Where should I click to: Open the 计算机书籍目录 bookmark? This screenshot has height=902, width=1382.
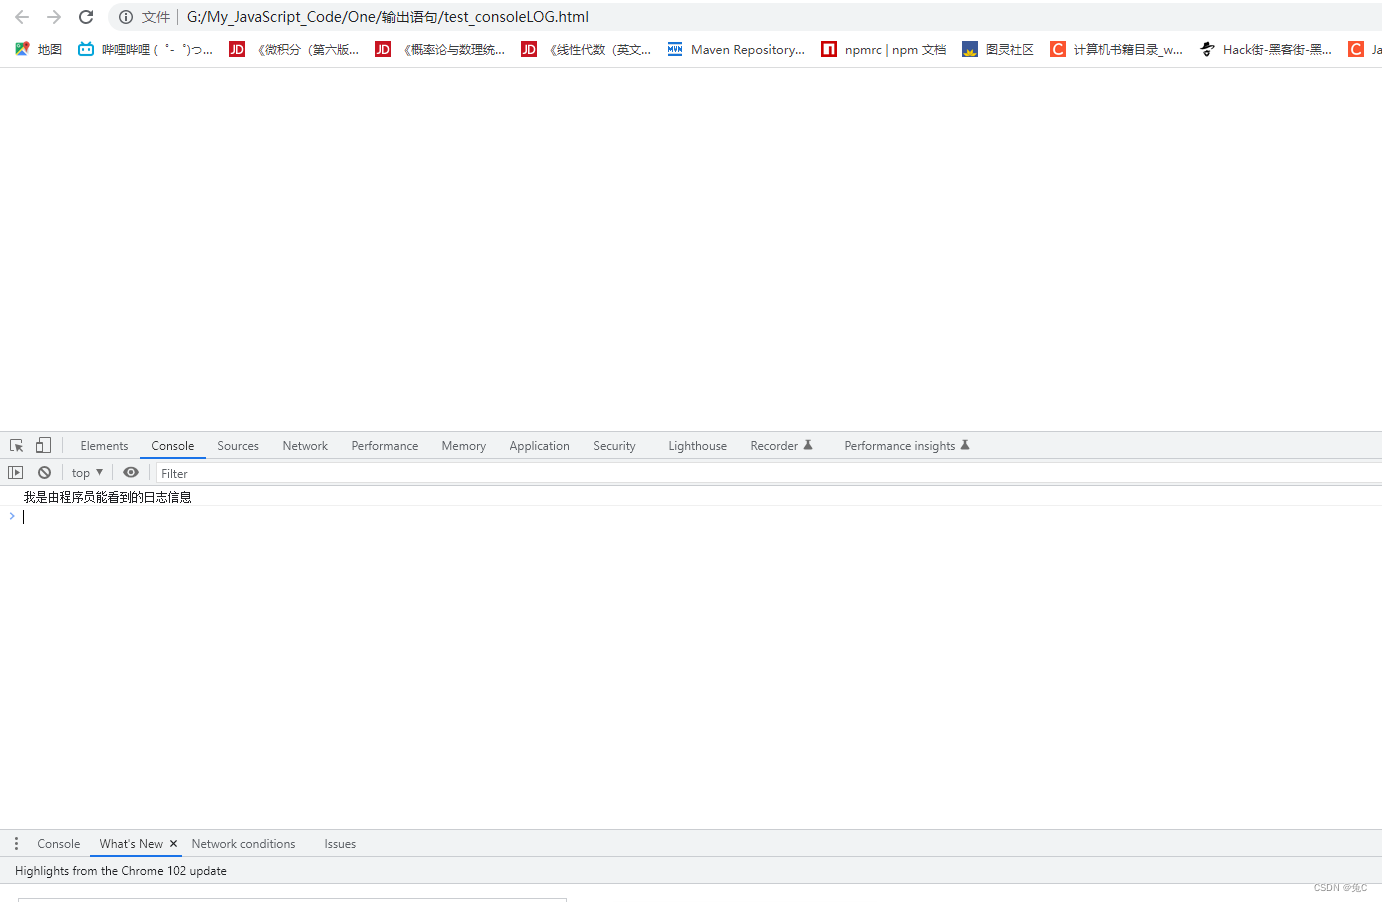coord(1117,49)
